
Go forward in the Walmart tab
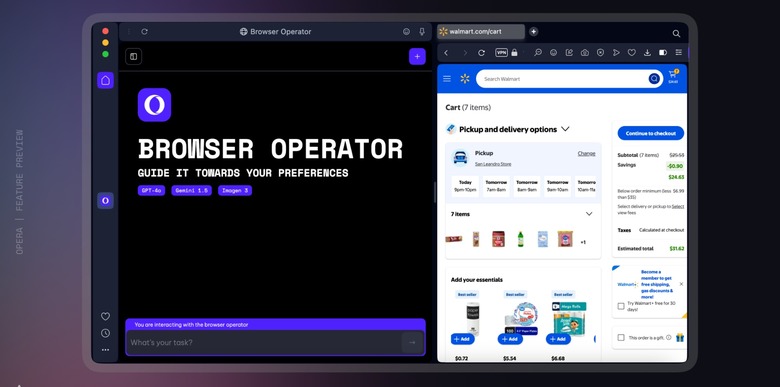pyautogui.click(x=465, y=53)
